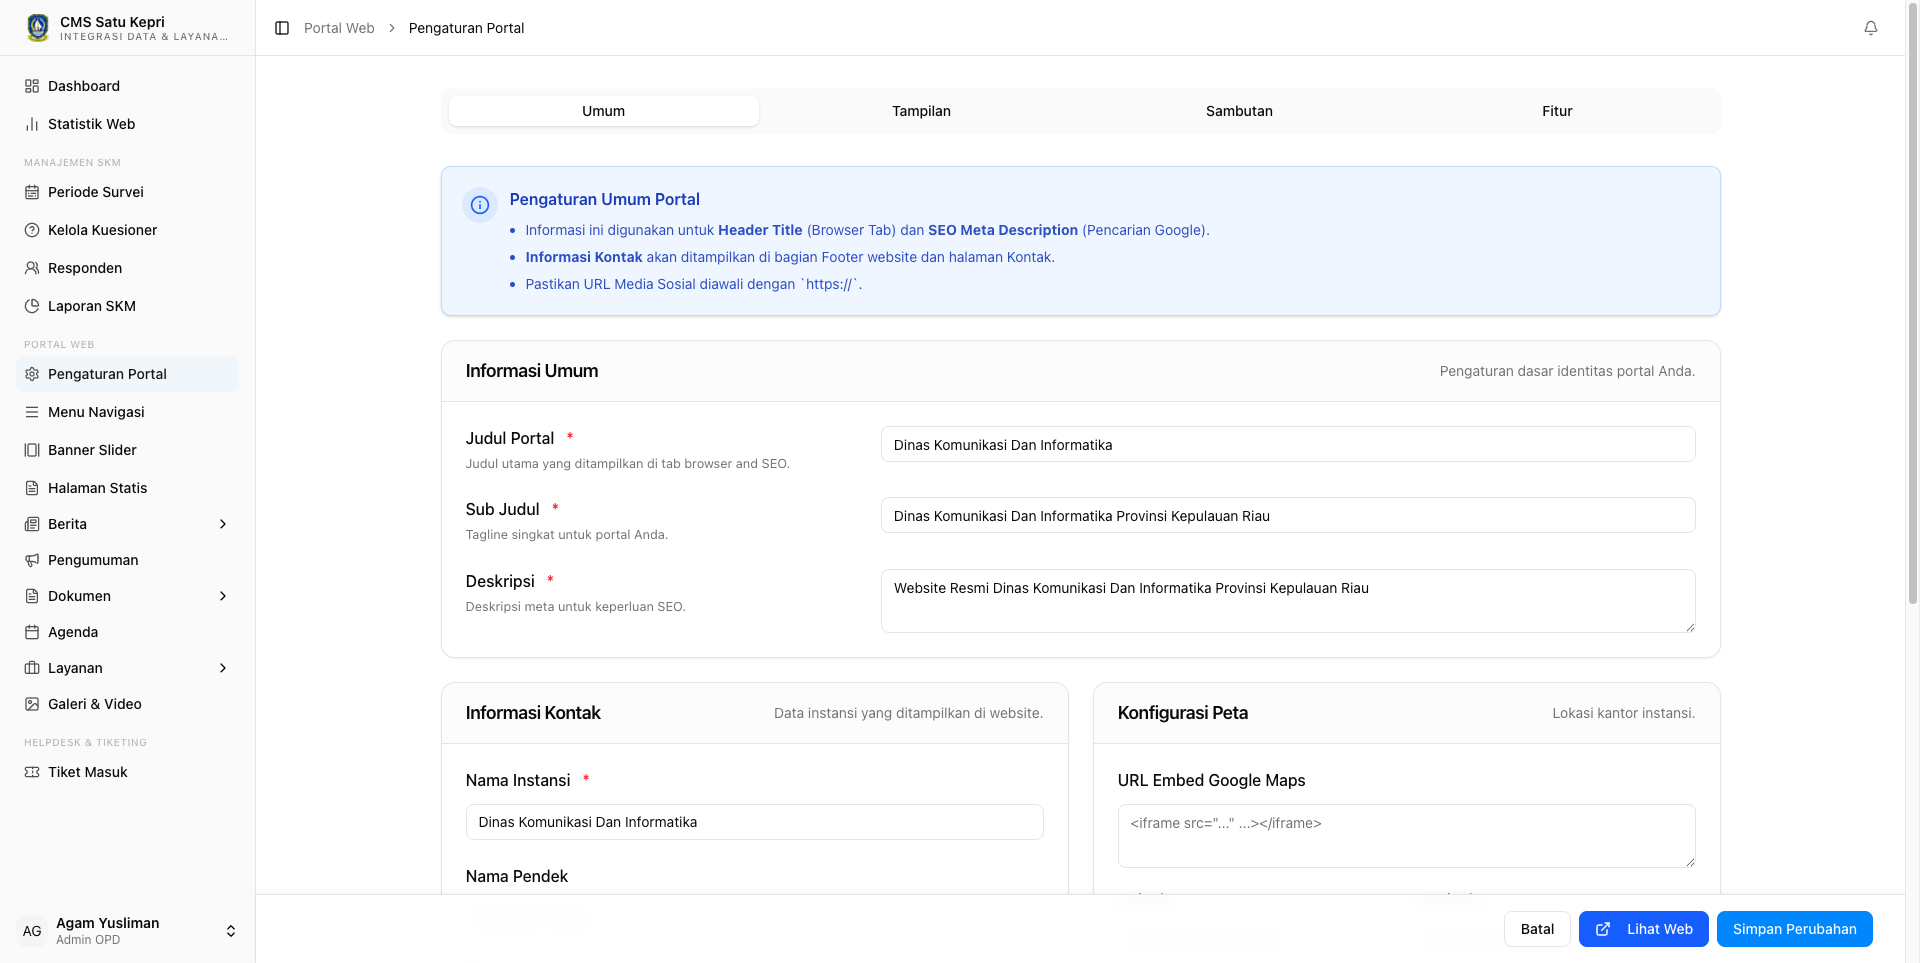Open the notifications bell
The width and height of the screenshot is (1920, 963).
(1871, 28)
